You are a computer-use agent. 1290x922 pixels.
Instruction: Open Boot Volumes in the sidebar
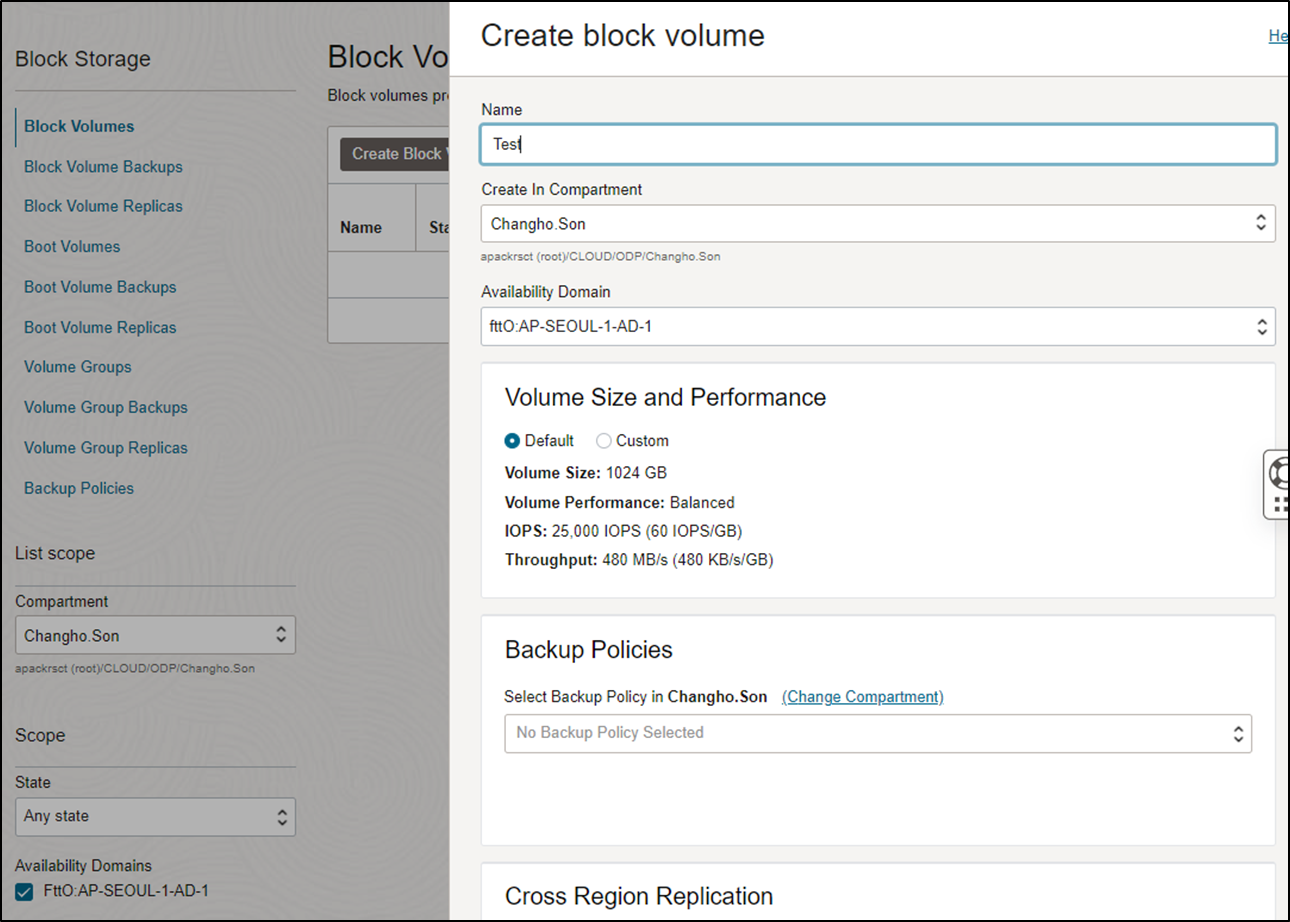pyautogui.click(x=72, y=247)
